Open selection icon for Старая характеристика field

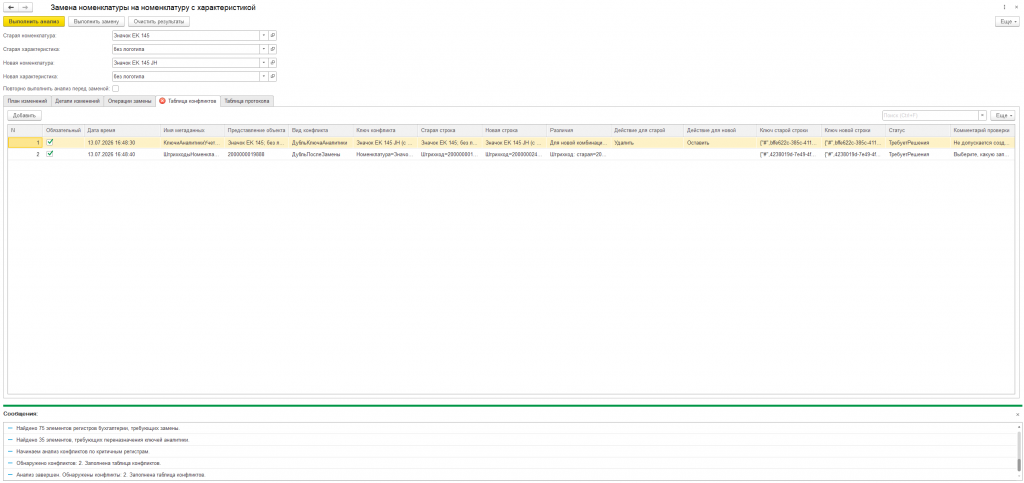273,49
